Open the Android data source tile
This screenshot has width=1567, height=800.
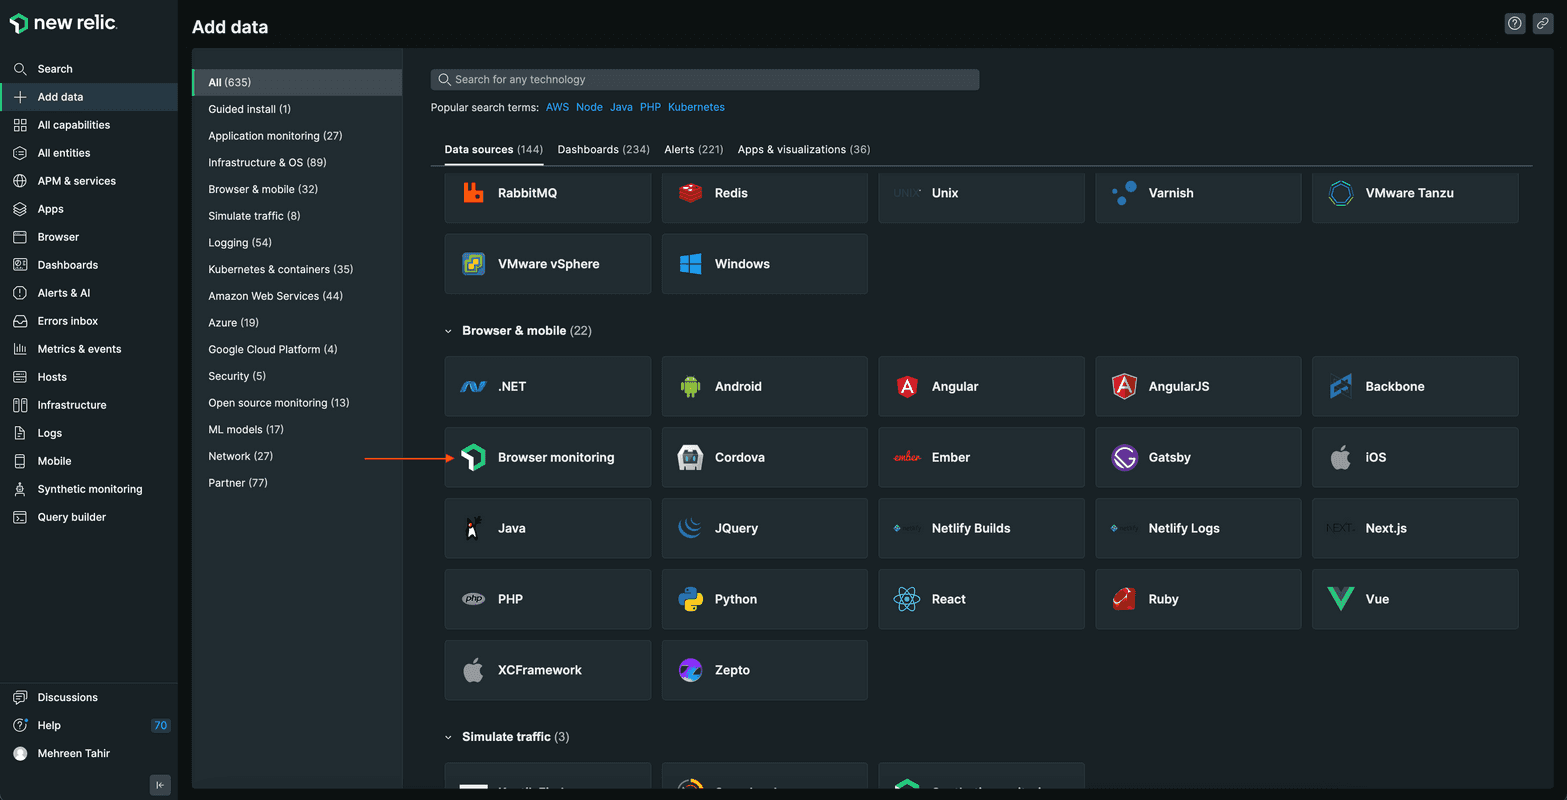(764, 387)
